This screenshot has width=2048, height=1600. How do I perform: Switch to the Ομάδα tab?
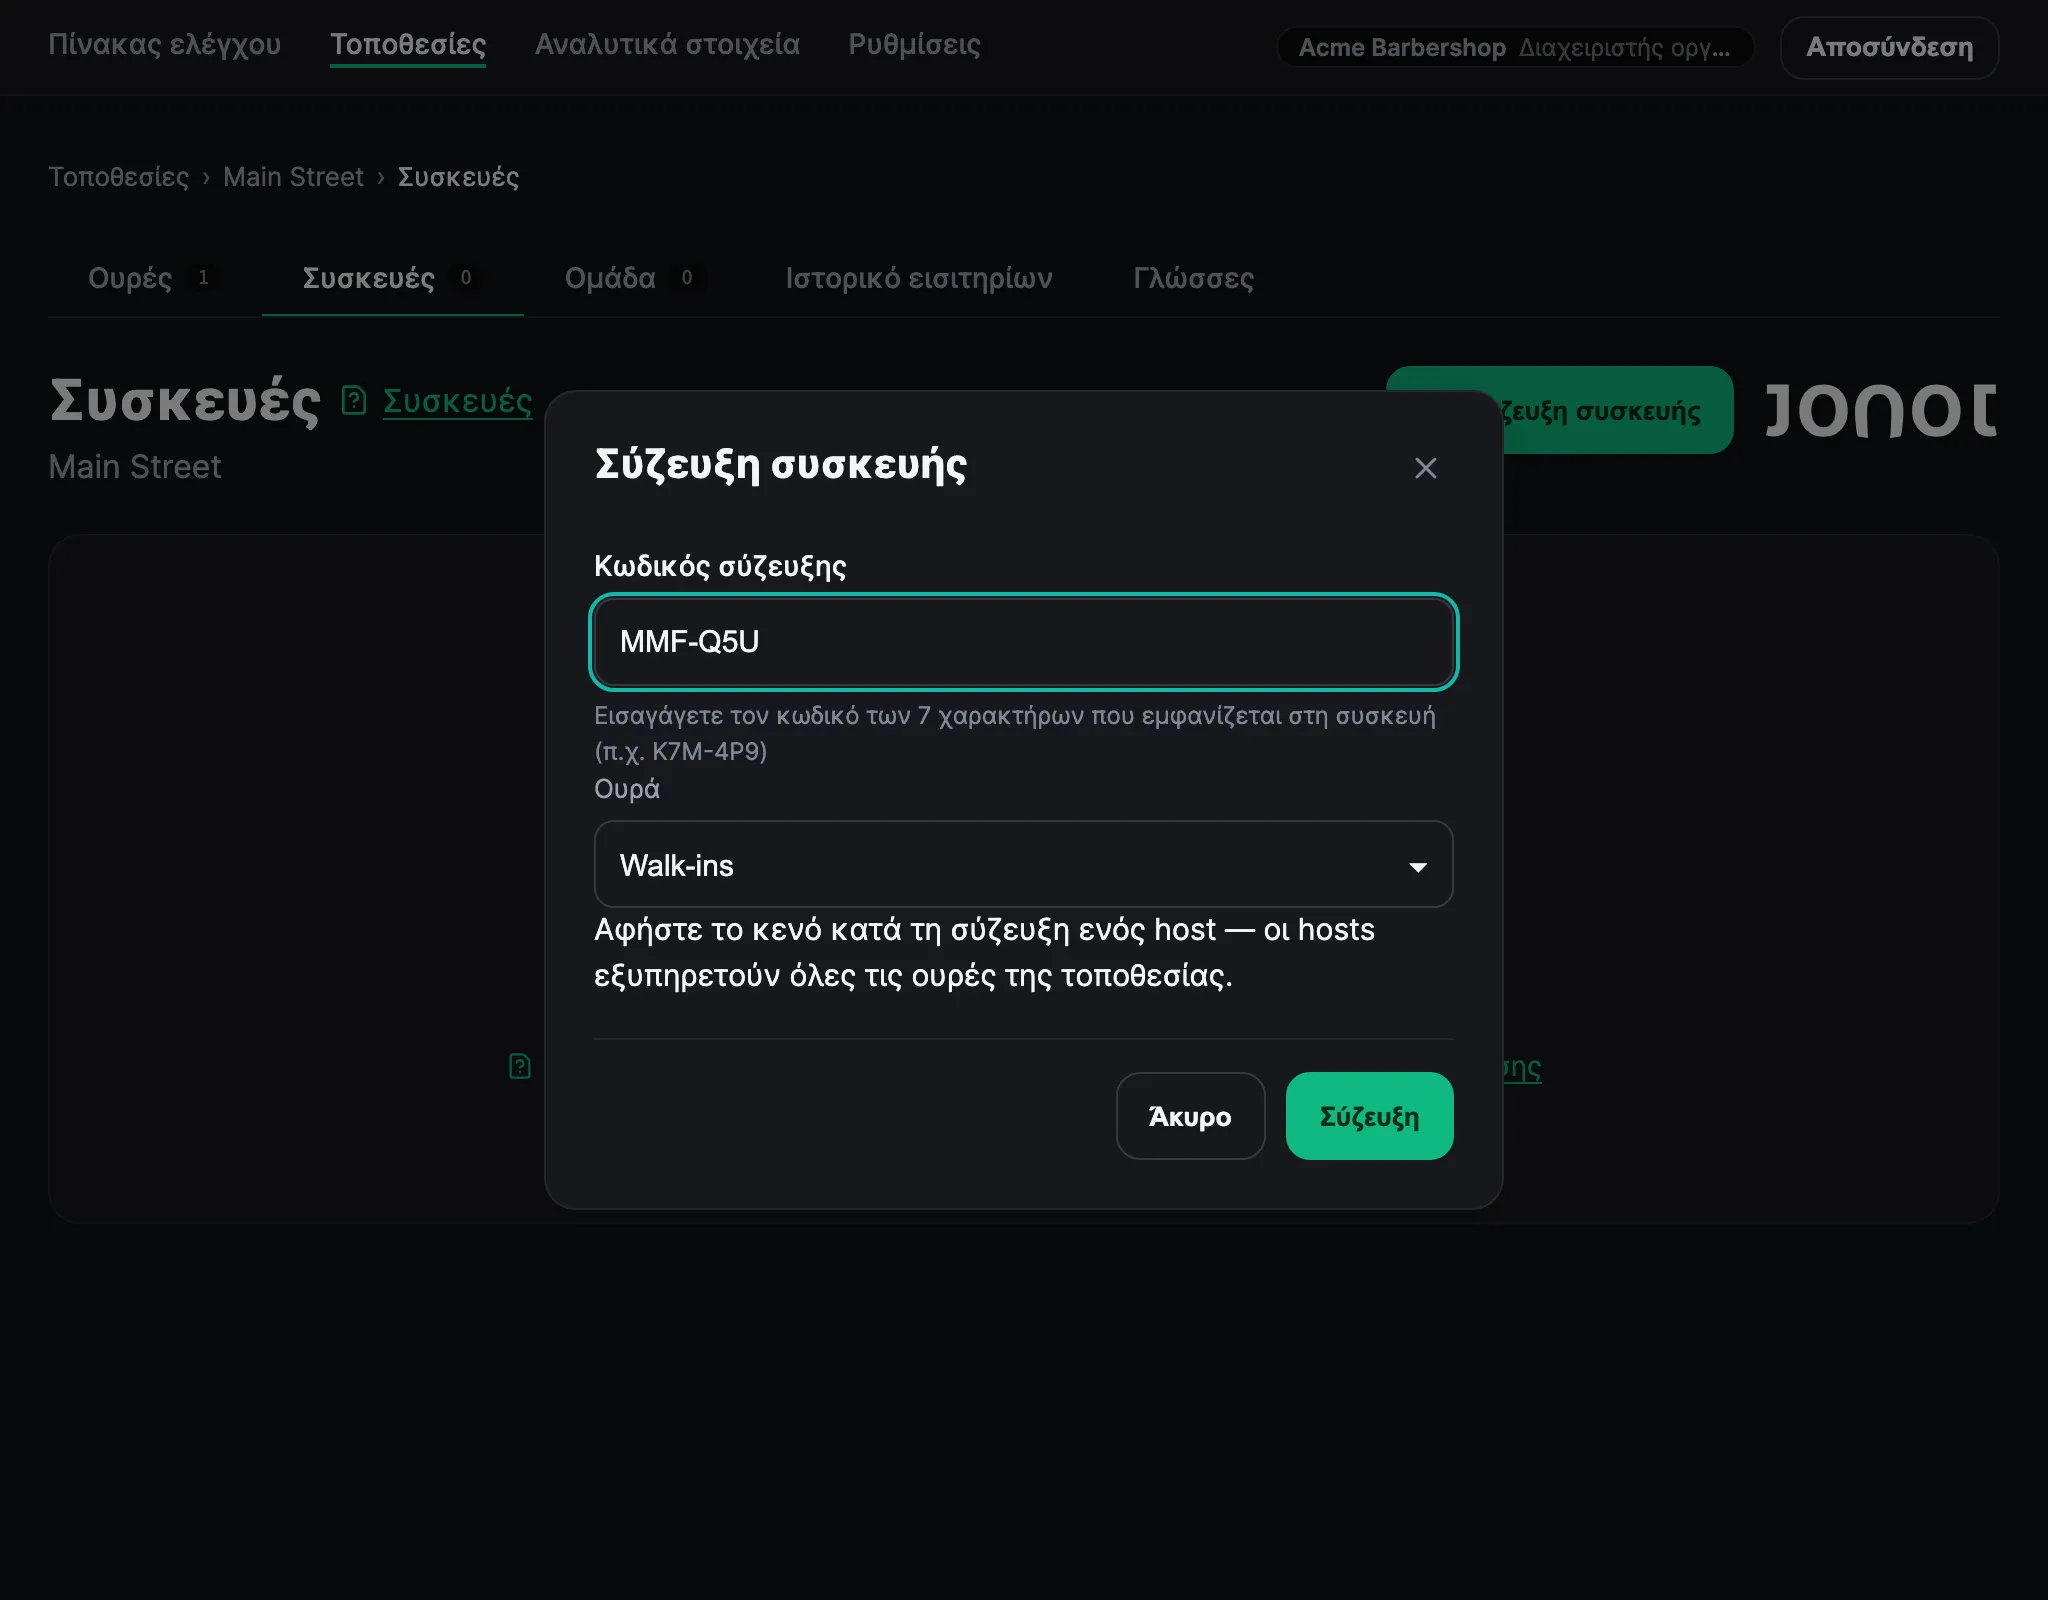[634, 278]
